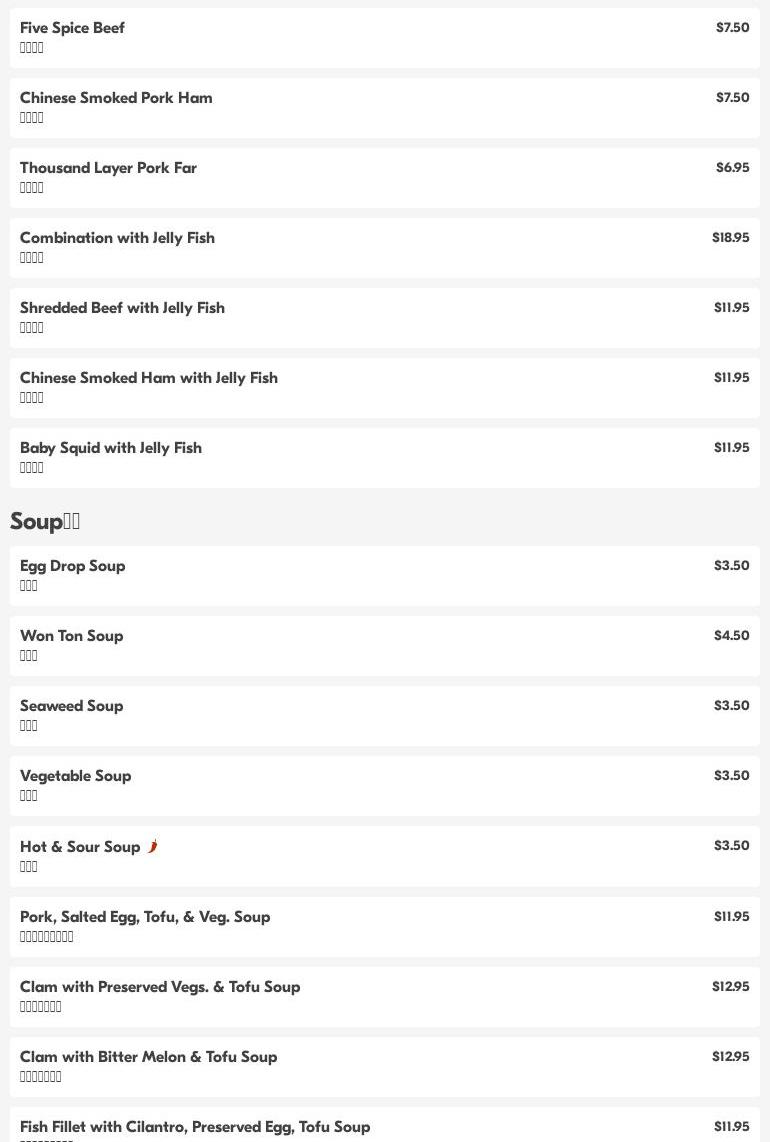Open Chinese Smoked Pork Ham item

click(x=385, y=108)
